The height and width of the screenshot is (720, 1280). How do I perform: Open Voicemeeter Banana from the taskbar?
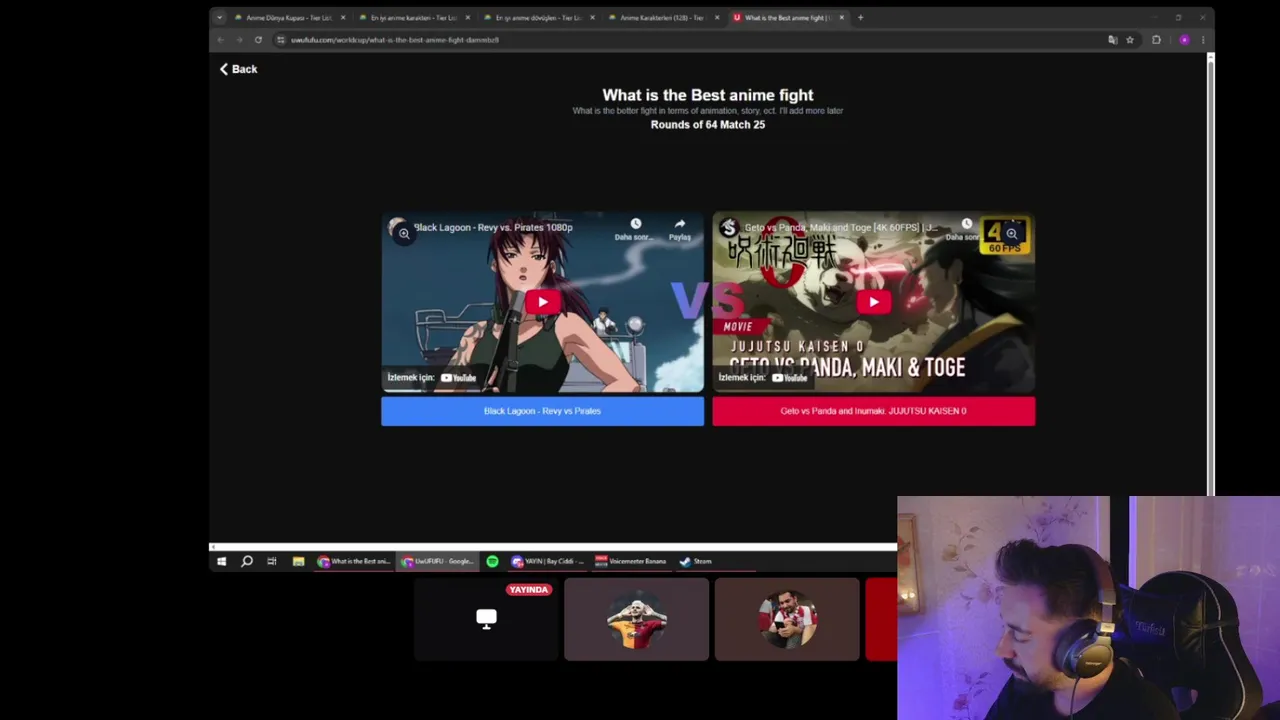[x=631, y=561]
